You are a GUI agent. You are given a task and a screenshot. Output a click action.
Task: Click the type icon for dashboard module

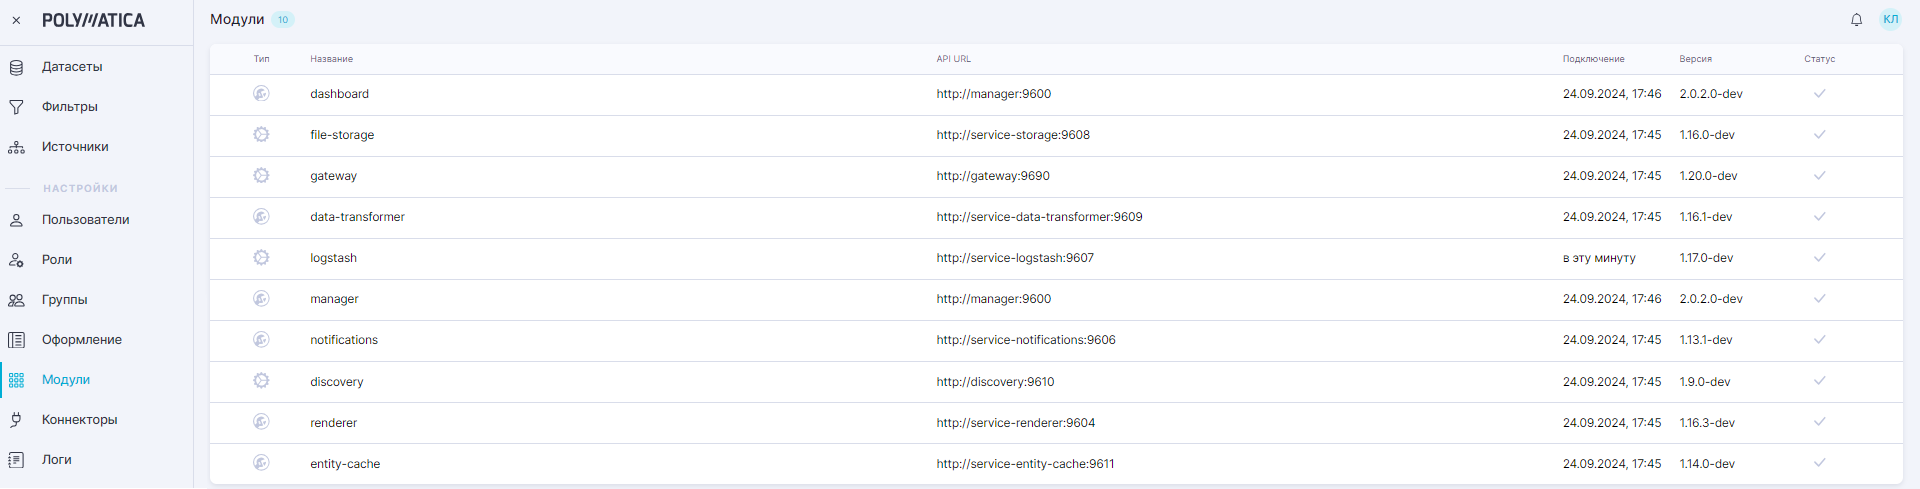pos(261,93)
